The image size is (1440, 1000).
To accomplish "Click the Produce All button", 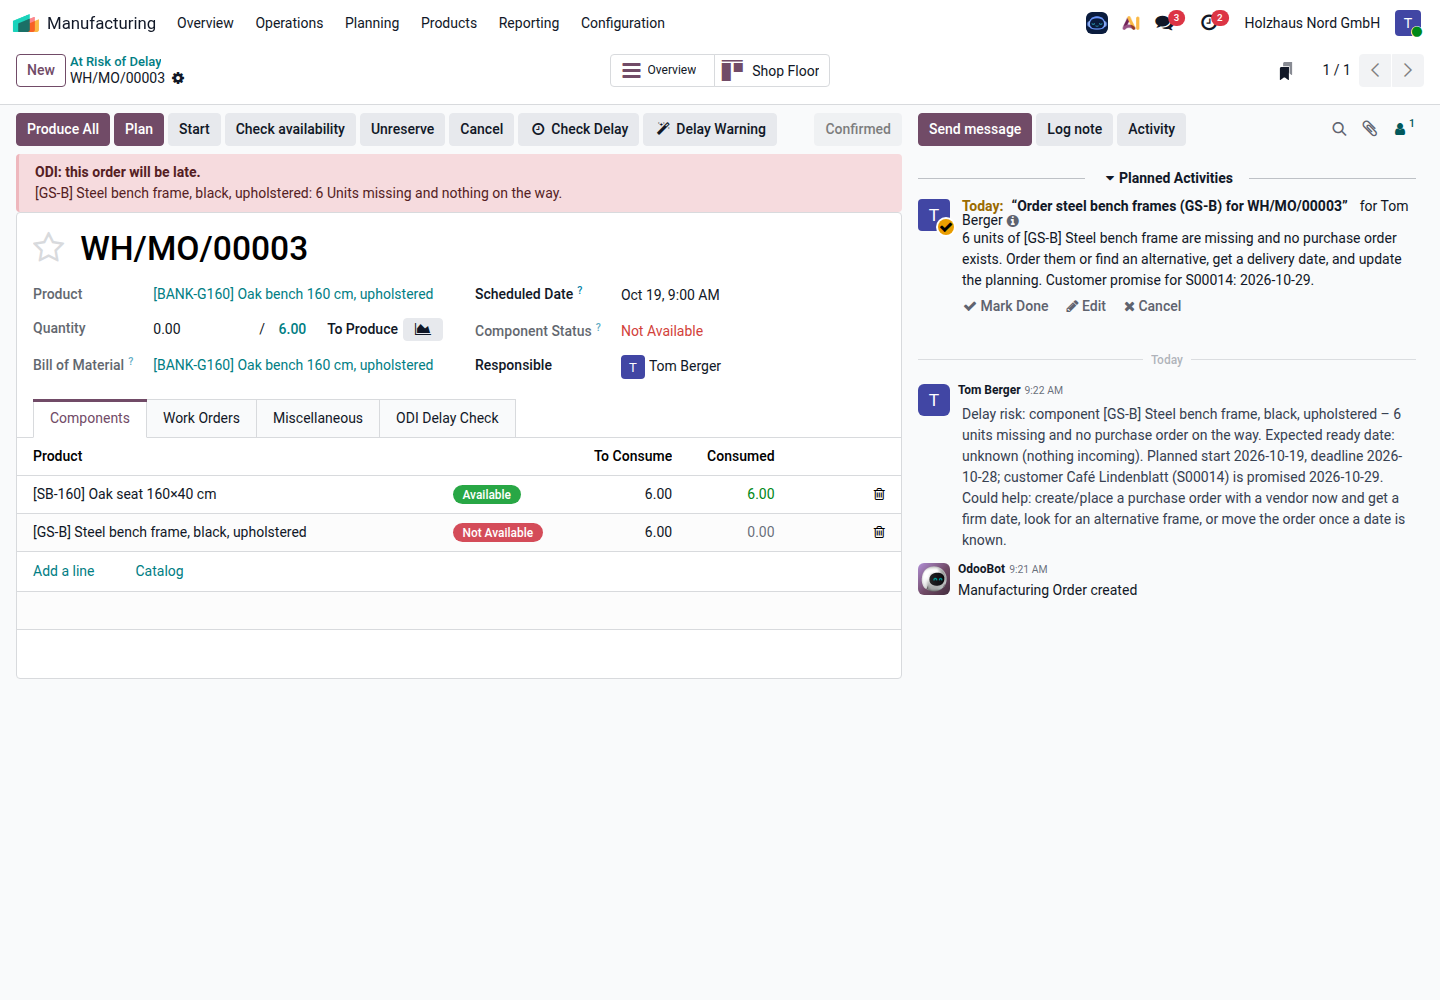I will click(x=63, y=129).
